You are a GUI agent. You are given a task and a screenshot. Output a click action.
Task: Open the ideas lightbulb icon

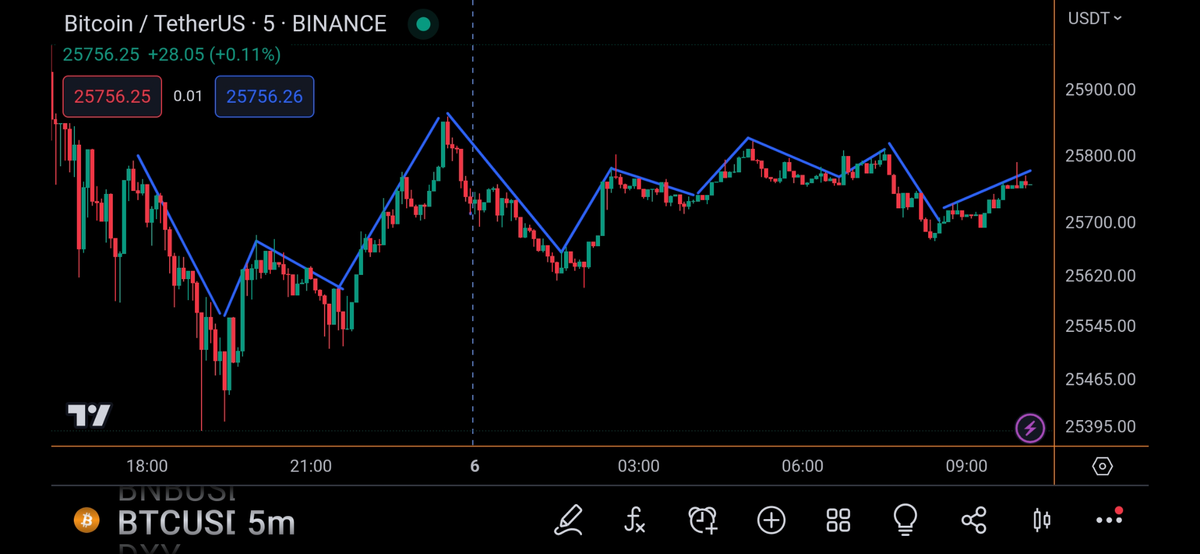[905, 519]
